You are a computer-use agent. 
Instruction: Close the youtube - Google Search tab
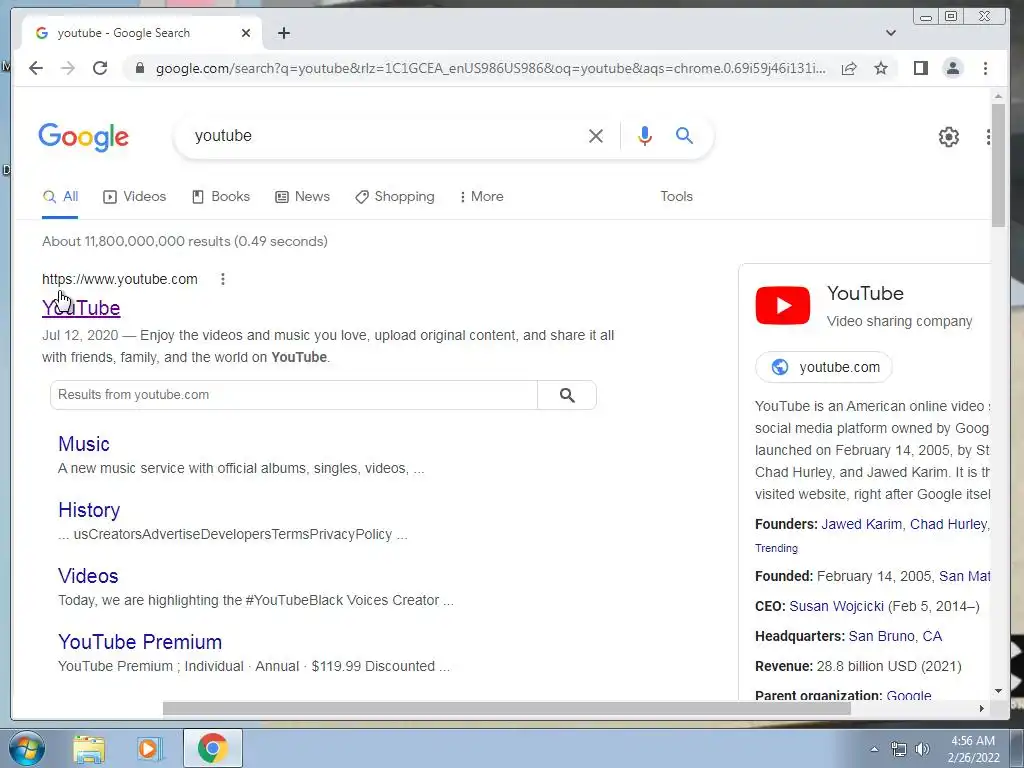(x=246, y=33)
